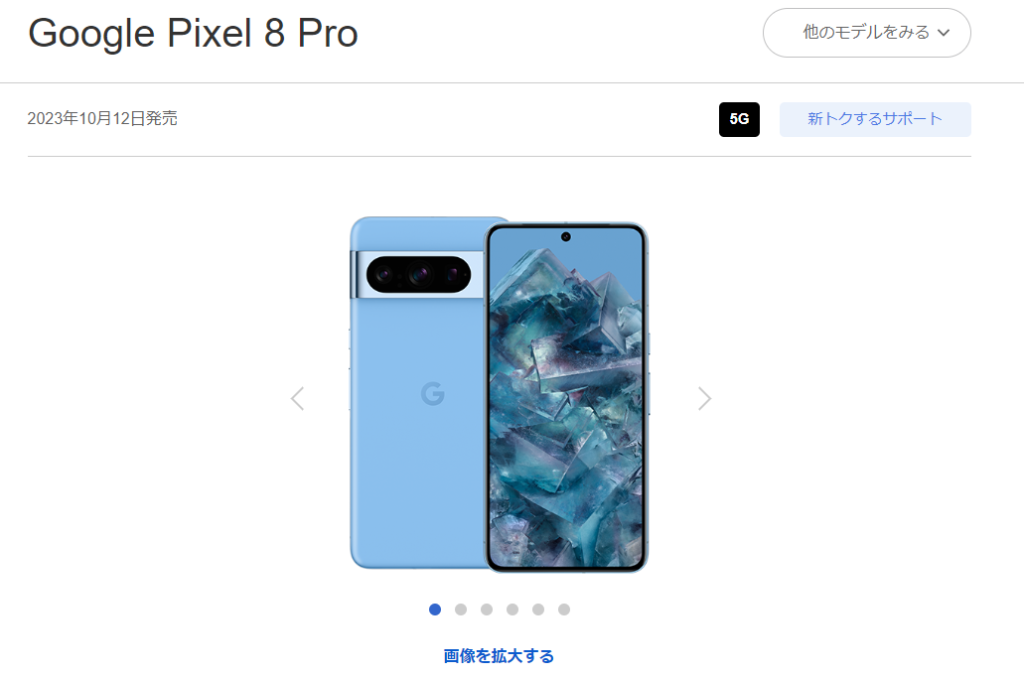Jump to the fourth carousel dot
1024x677 pixels.
512,609
